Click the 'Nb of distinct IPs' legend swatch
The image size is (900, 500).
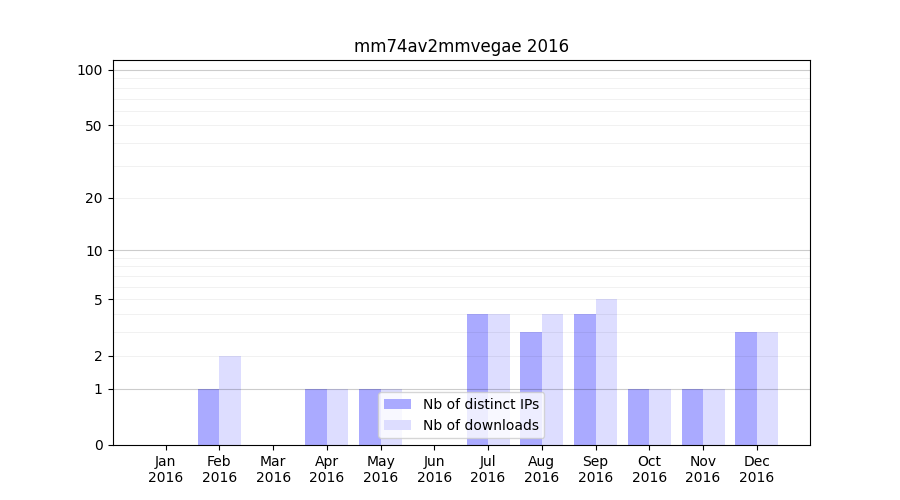tap(397, 404)
